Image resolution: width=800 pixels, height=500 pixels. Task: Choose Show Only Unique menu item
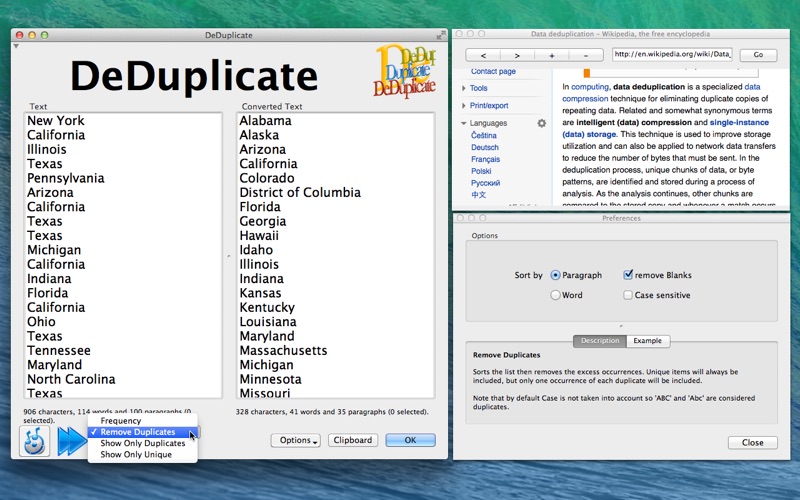(x=142, y=455)
